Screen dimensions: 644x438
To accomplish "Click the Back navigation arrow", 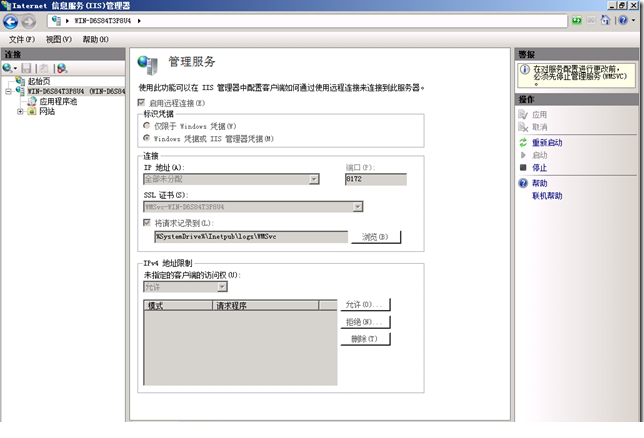I will (x=11, y=21).
